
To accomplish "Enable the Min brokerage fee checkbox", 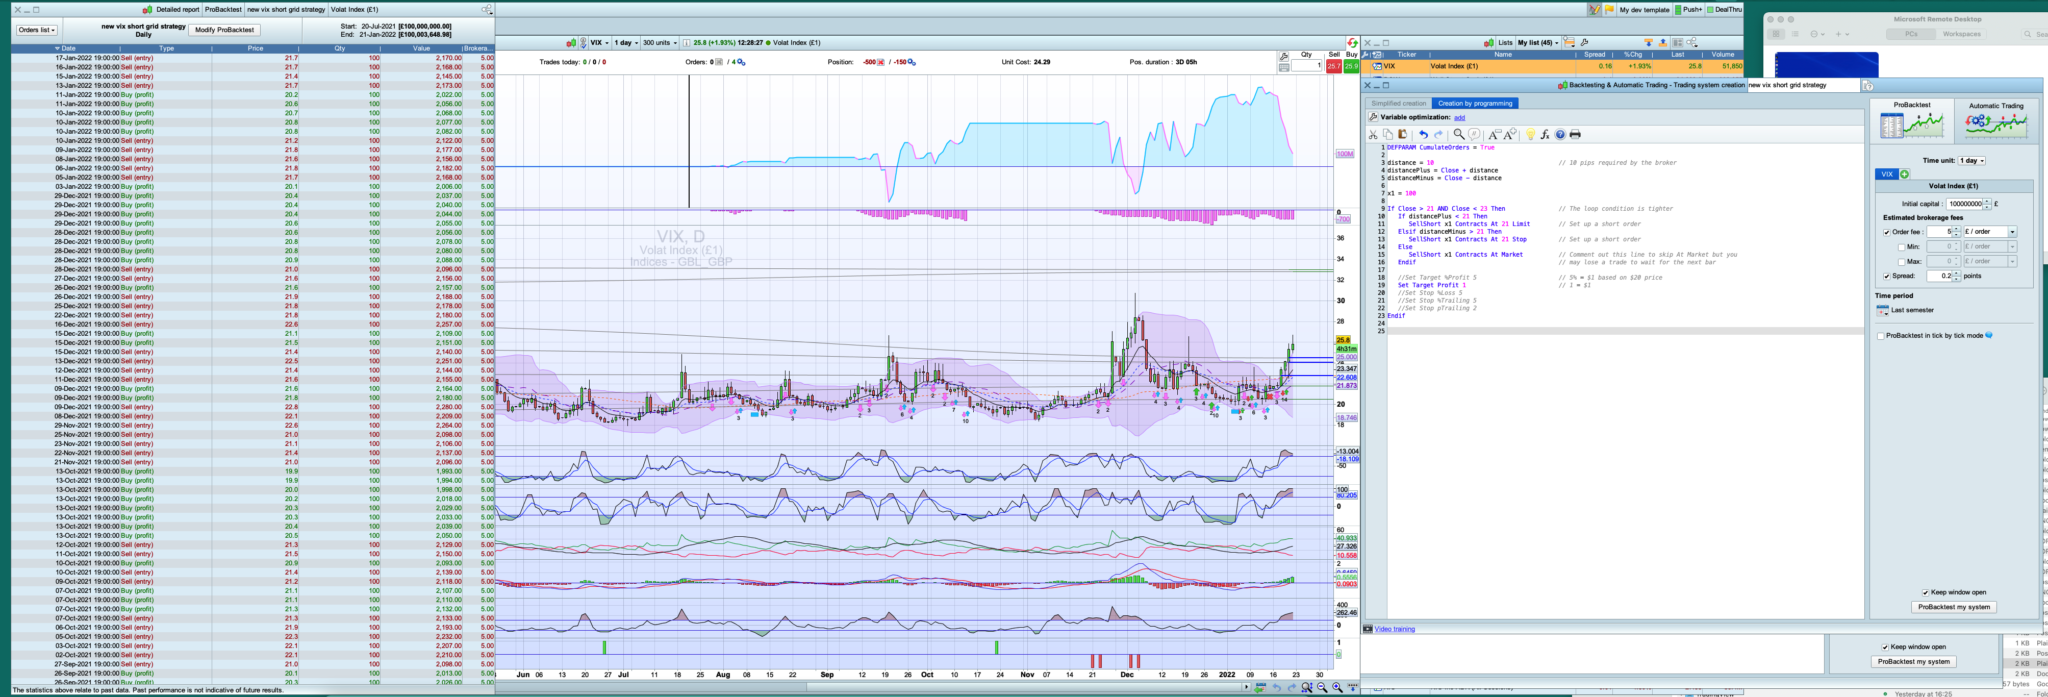I will [x=1901, y=247].
